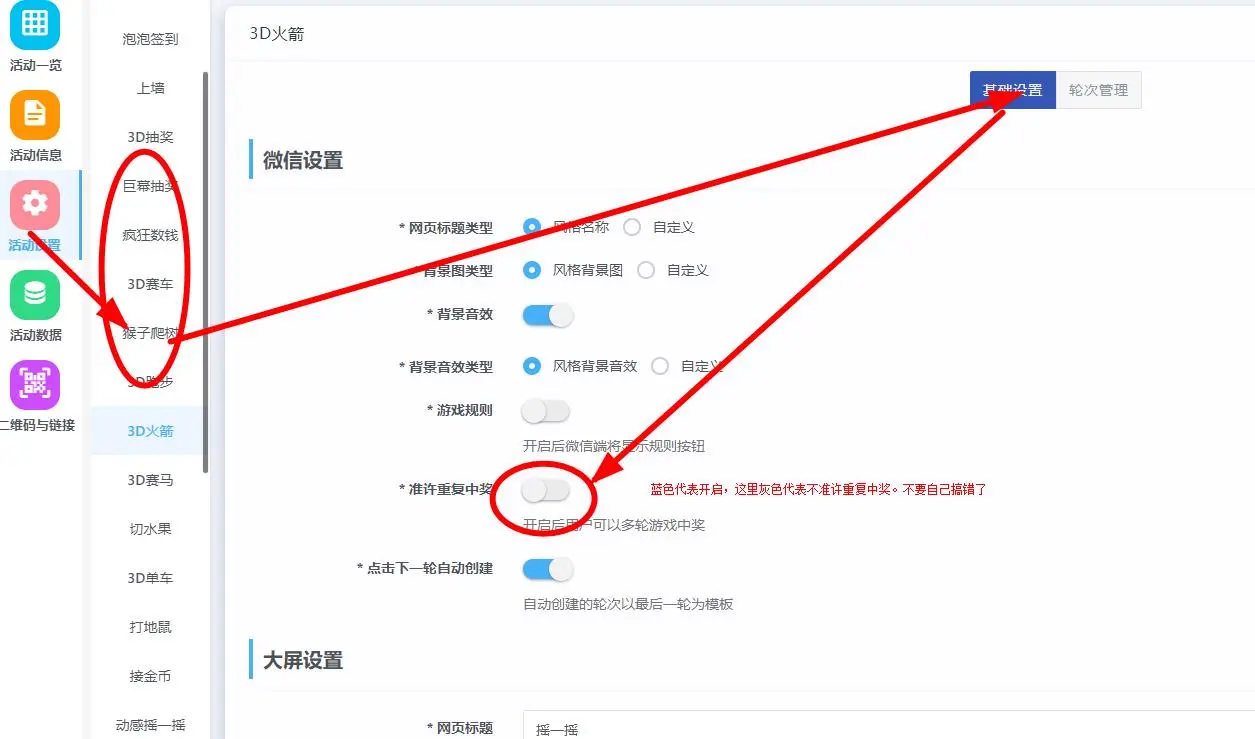
Task: Select the 活动设置 gear icon
Action: (x=35, y=205)
